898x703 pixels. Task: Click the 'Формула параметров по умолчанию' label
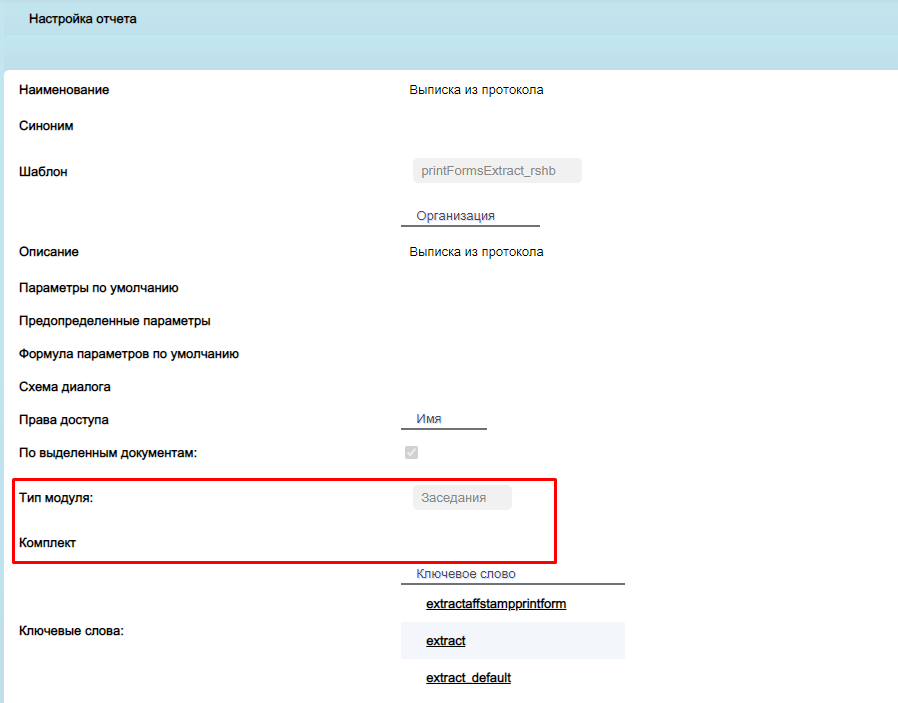[129, 354]
